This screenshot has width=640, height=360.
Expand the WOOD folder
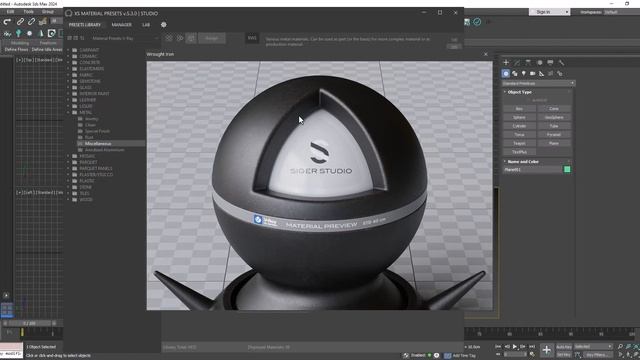[68, 200]
